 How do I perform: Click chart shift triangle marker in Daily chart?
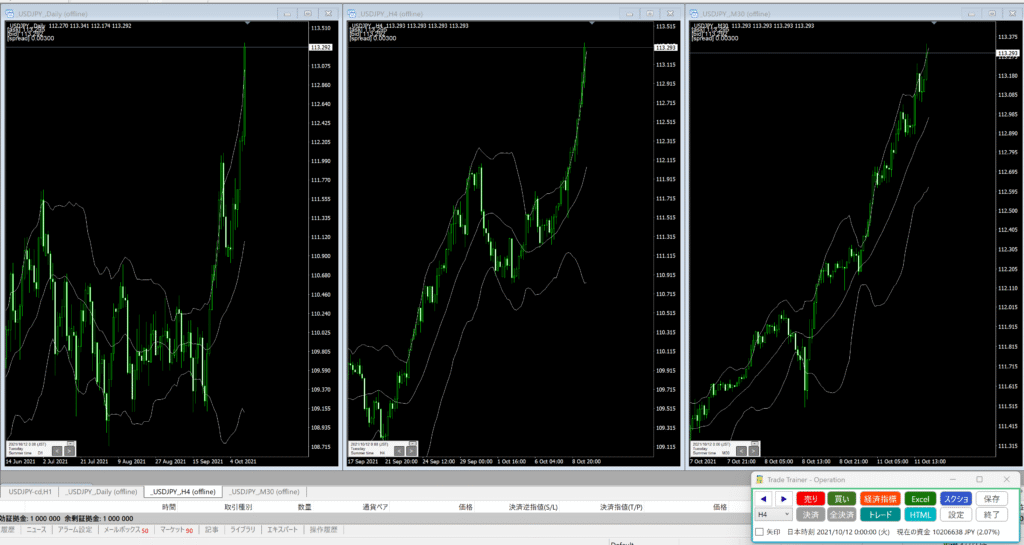248,23
